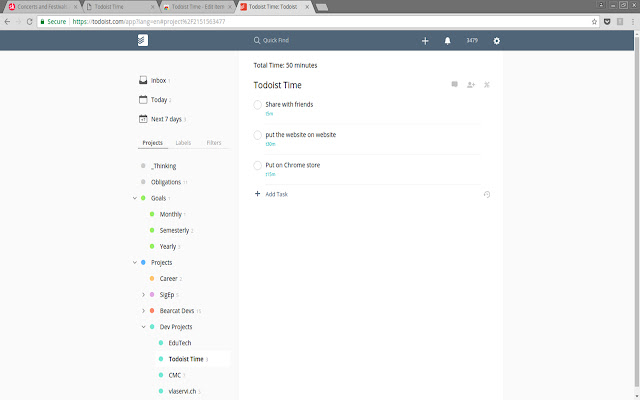Complete the Share with friends task

pos(258,105)
